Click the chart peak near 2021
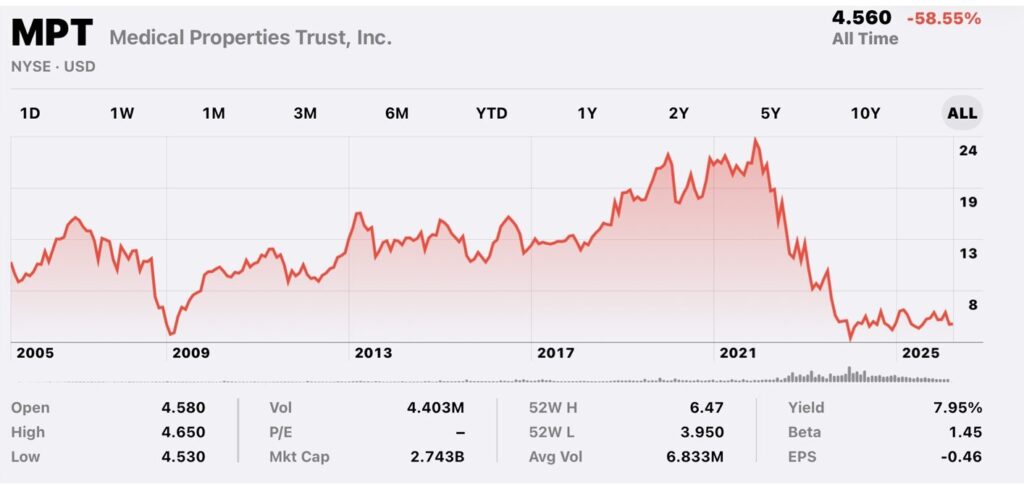The height and width of the screenshot is (484, 1024). tap(755, 140)
